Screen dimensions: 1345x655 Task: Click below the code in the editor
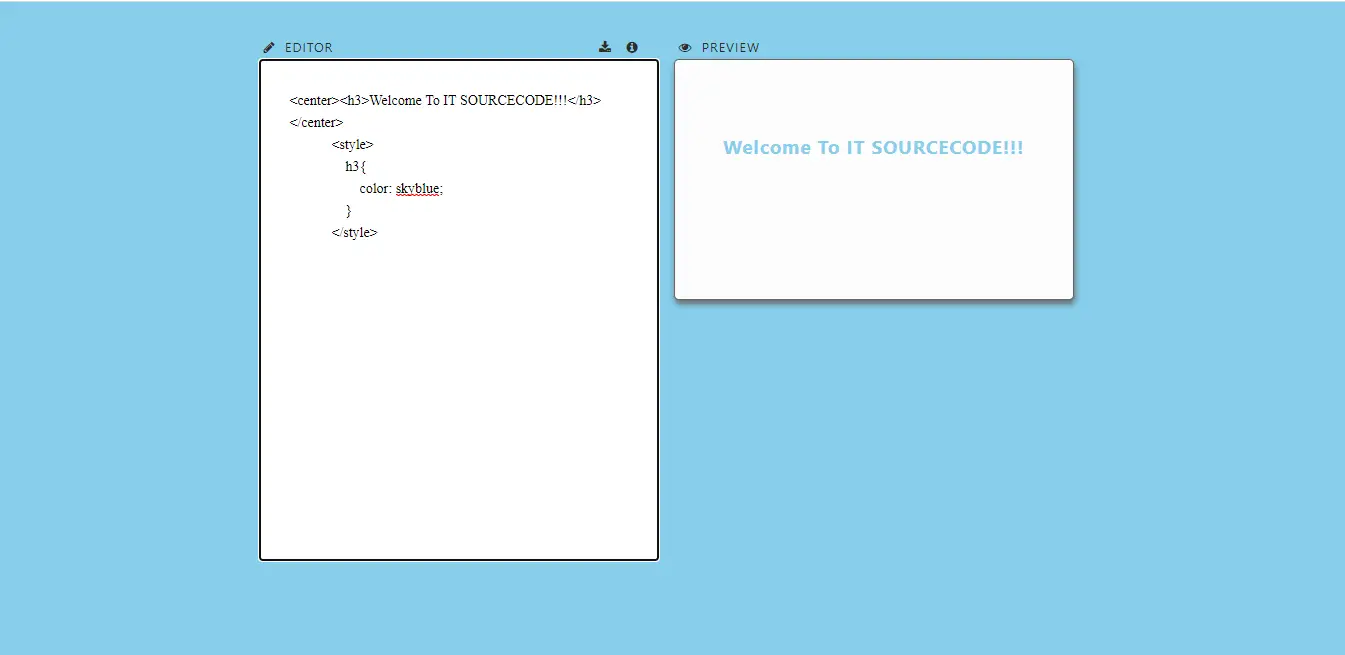pos(458,400)
